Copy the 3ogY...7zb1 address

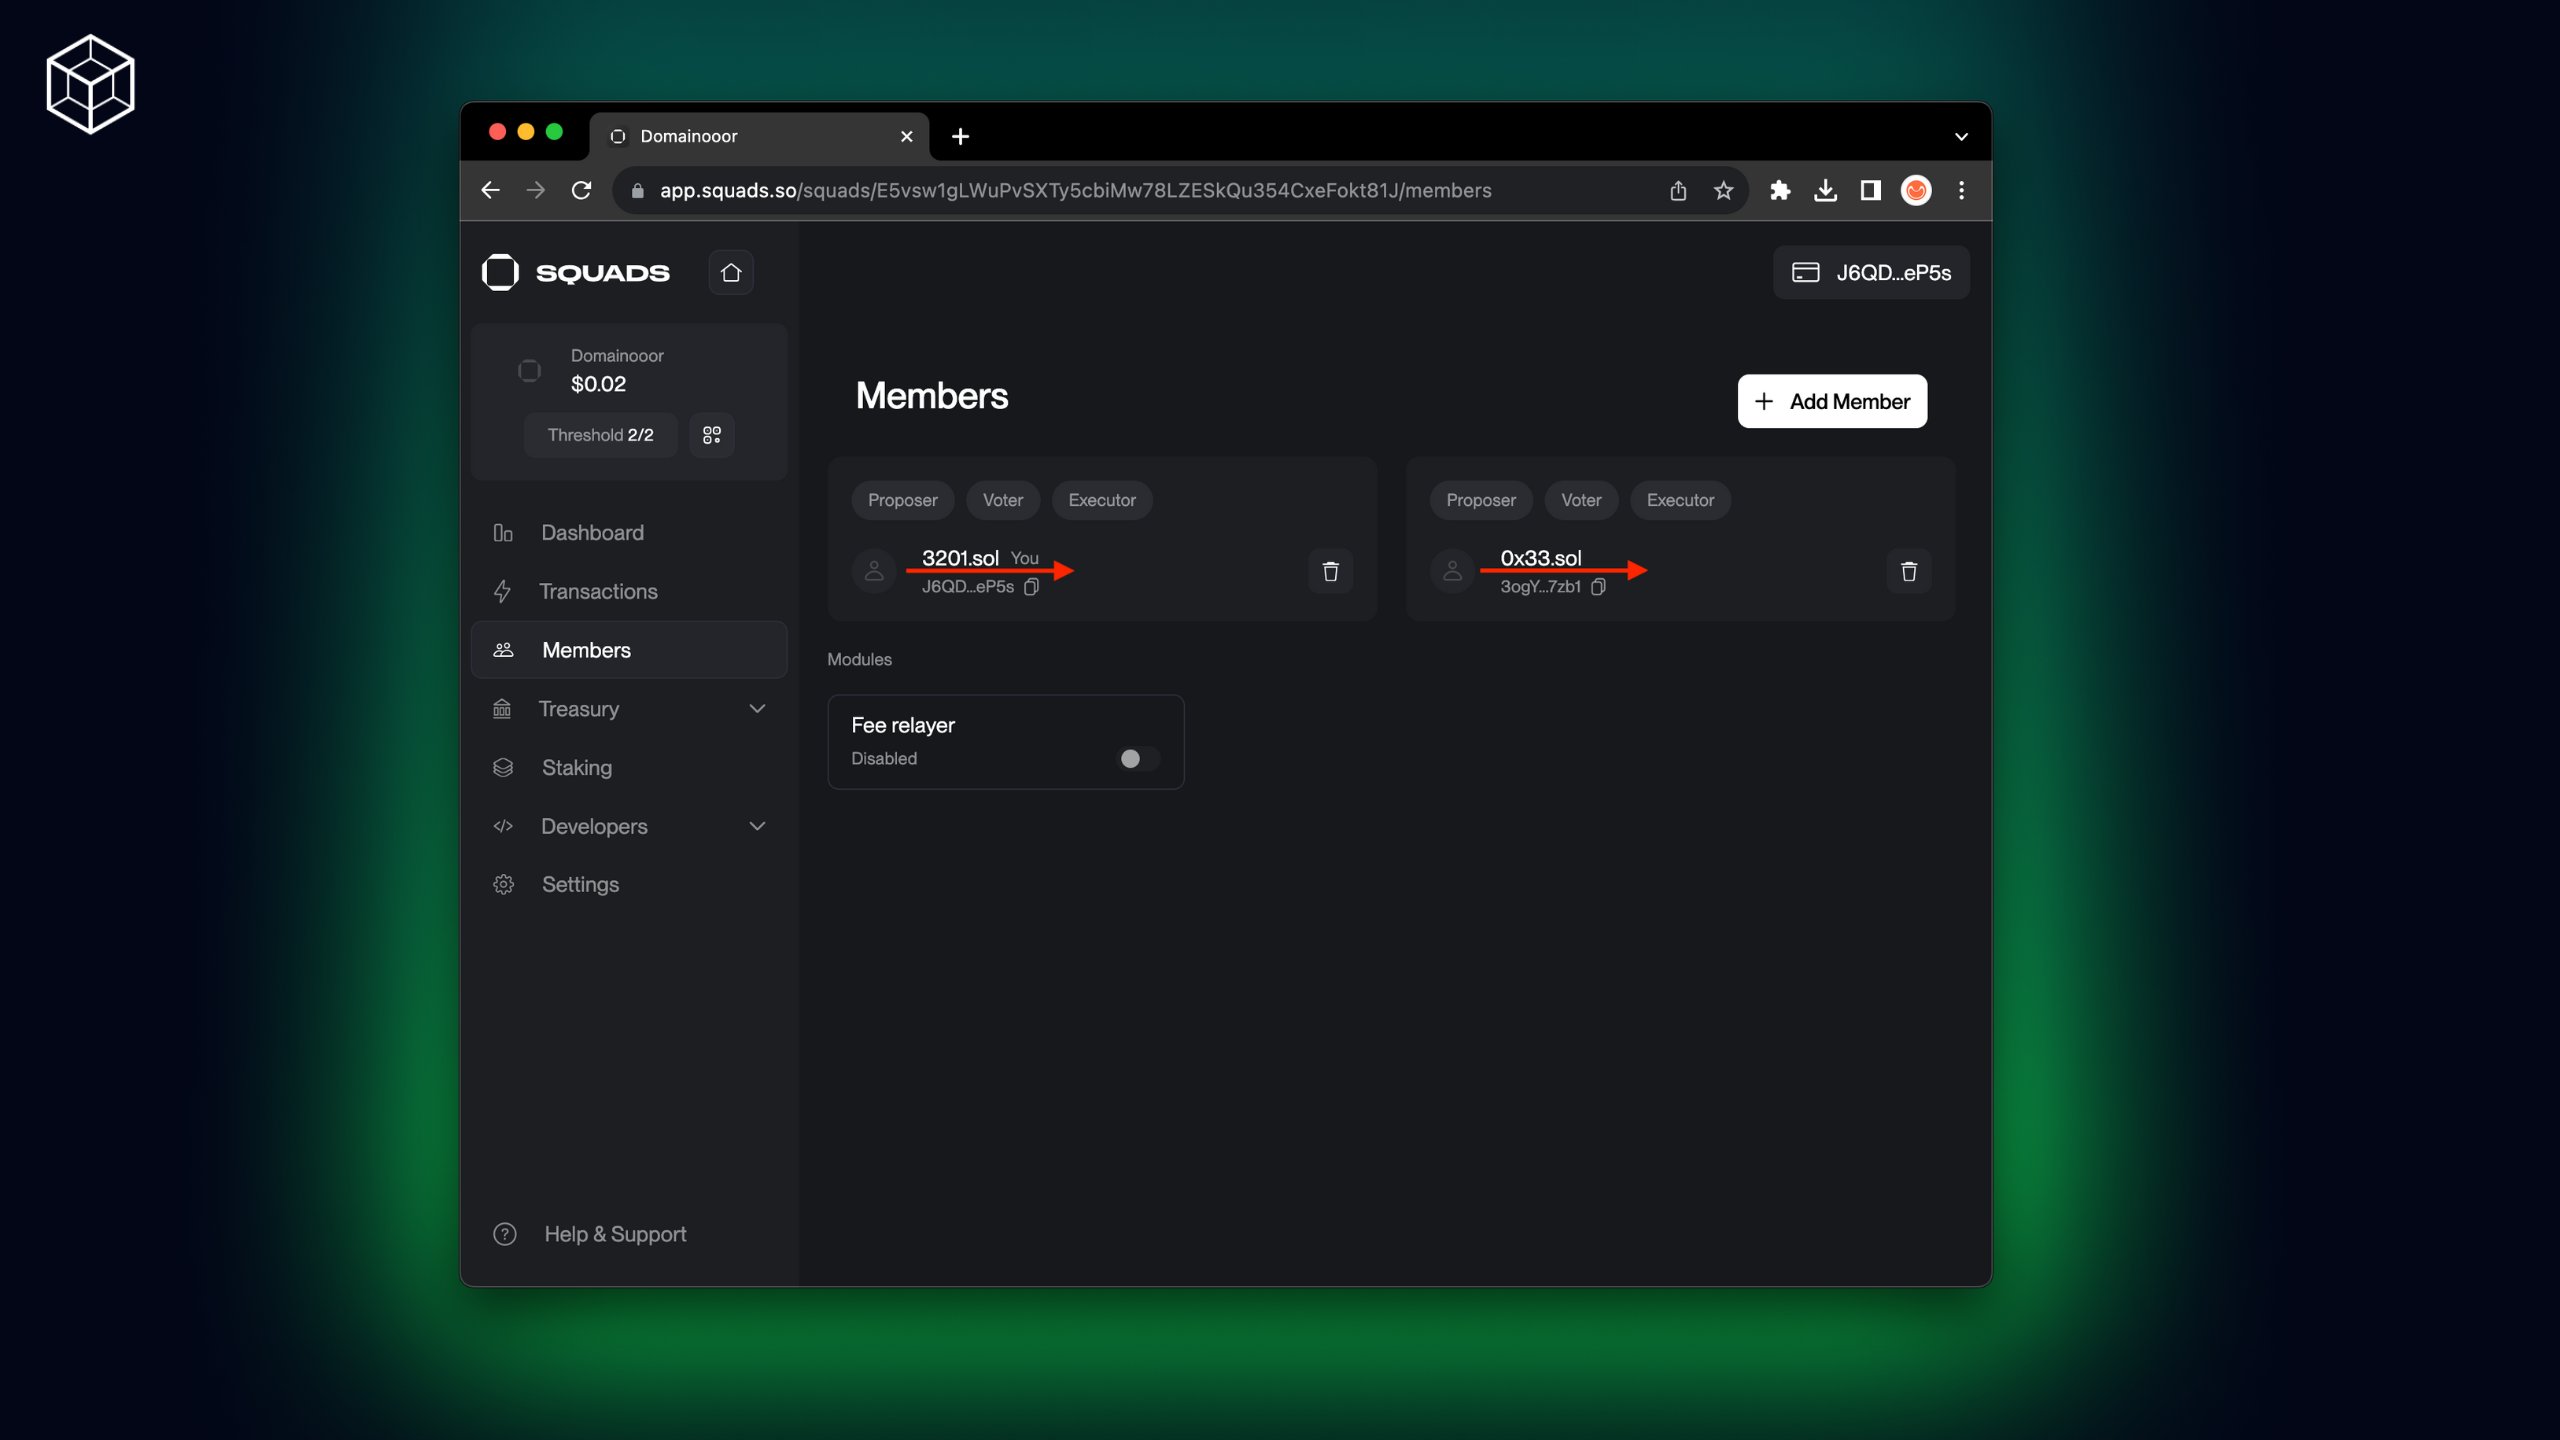tap(1599, 587)
